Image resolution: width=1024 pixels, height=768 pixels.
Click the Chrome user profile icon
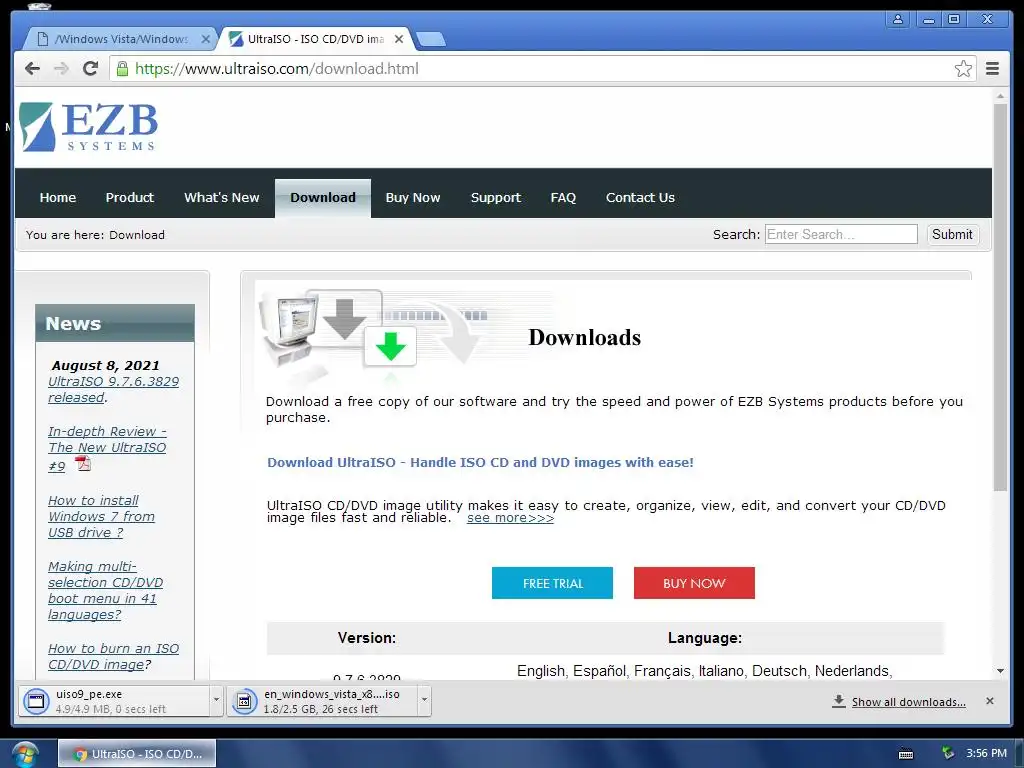point(898,19)
